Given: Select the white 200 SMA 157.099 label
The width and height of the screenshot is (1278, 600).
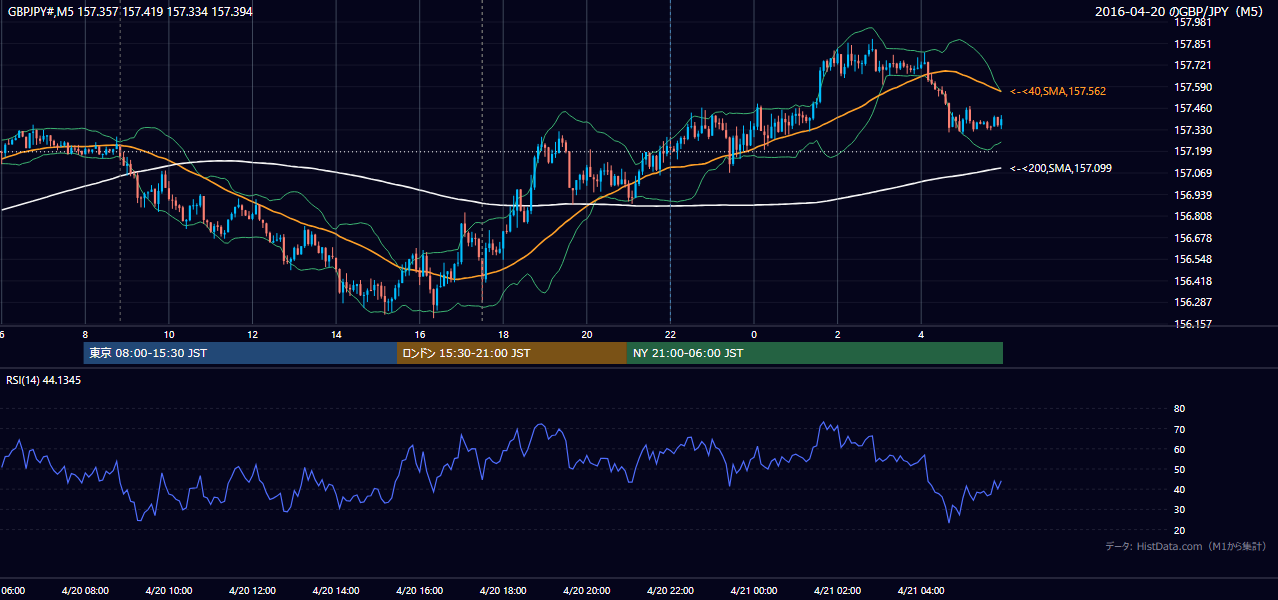Looking at the screenshot, I should coord(1061,168).
